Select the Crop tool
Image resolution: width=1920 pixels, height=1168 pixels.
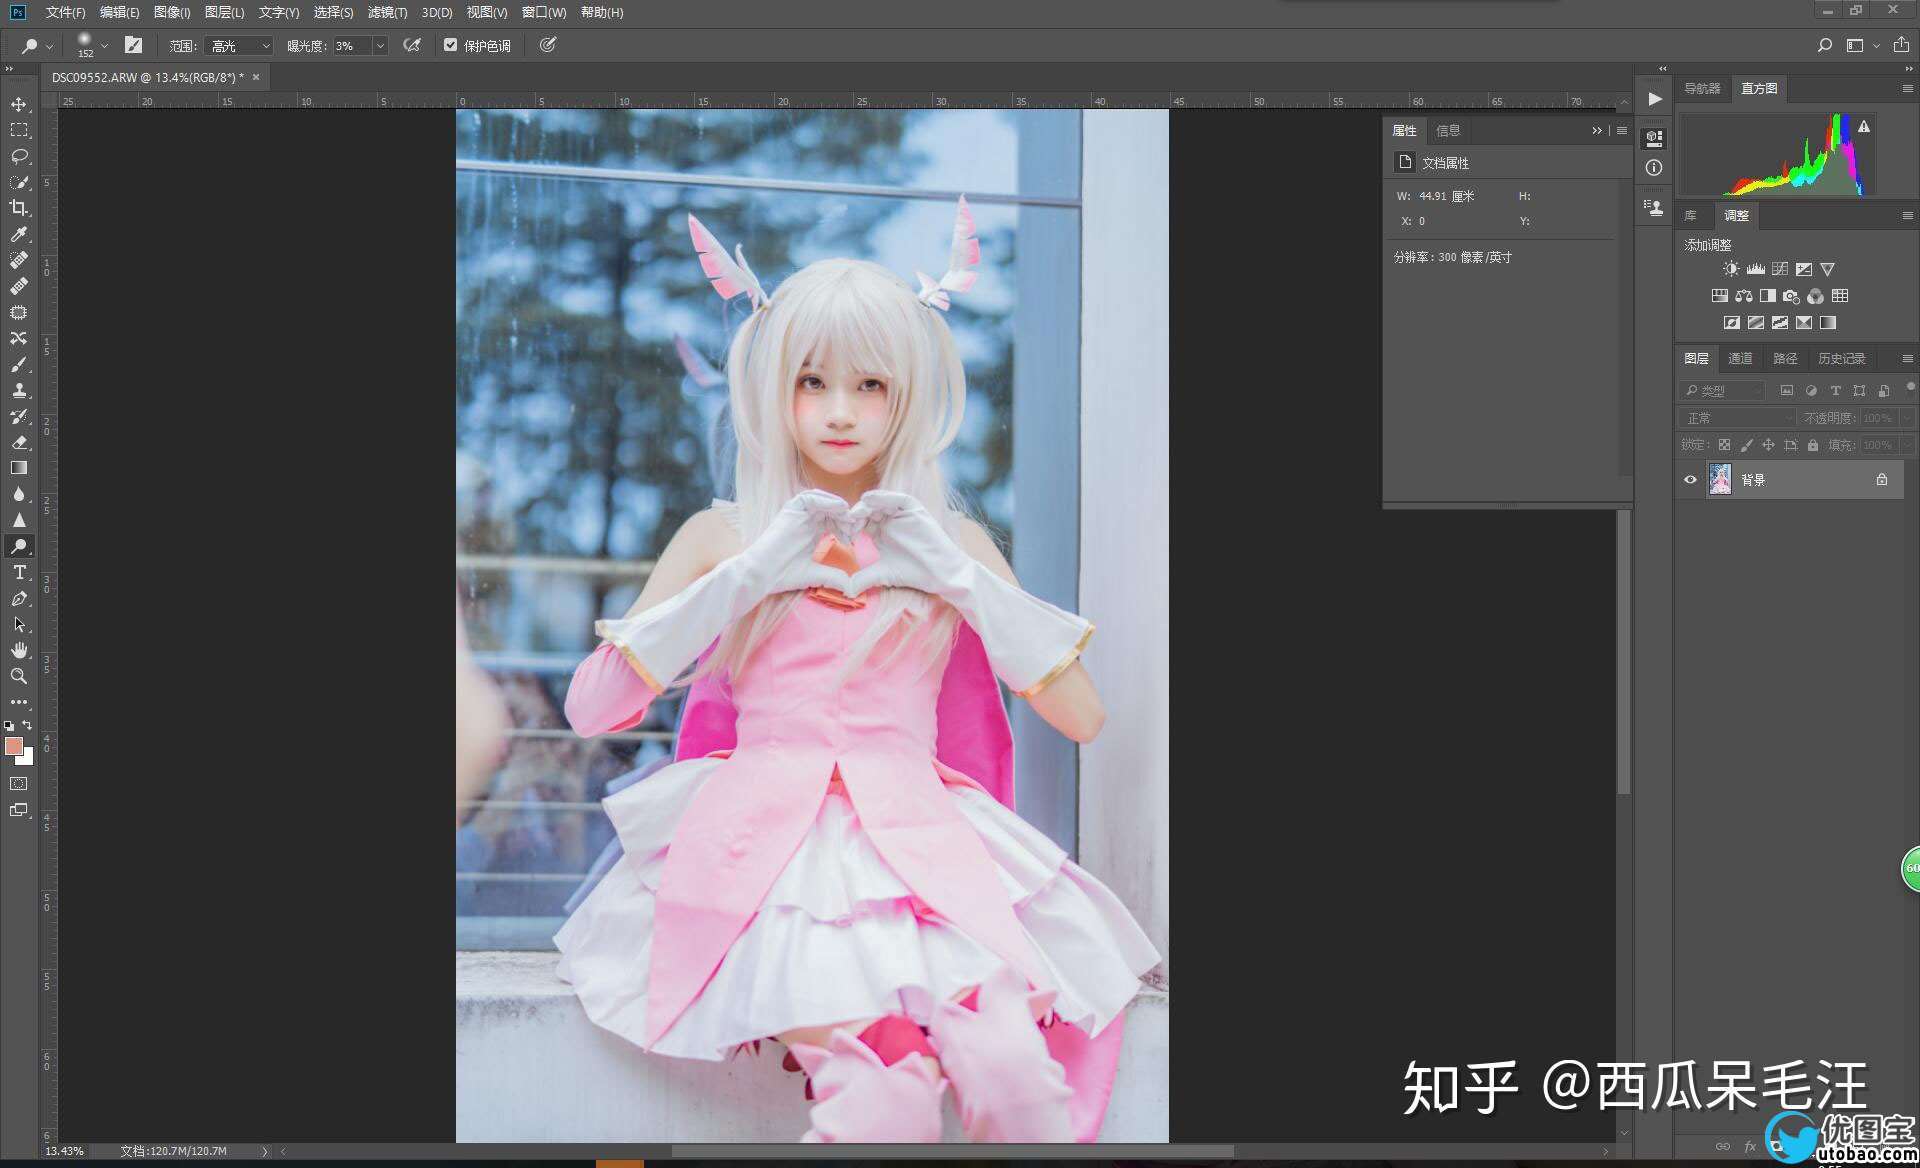click(19, 208)
